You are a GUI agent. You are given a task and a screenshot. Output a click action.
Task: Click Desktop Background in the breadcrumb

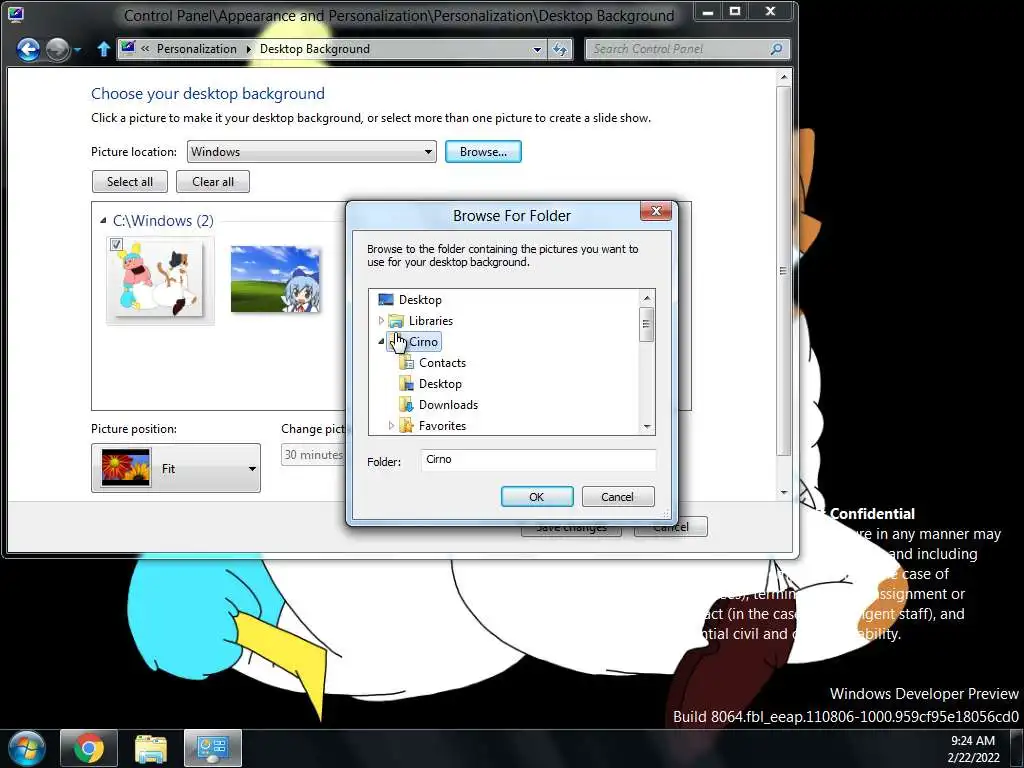point(315,49)
